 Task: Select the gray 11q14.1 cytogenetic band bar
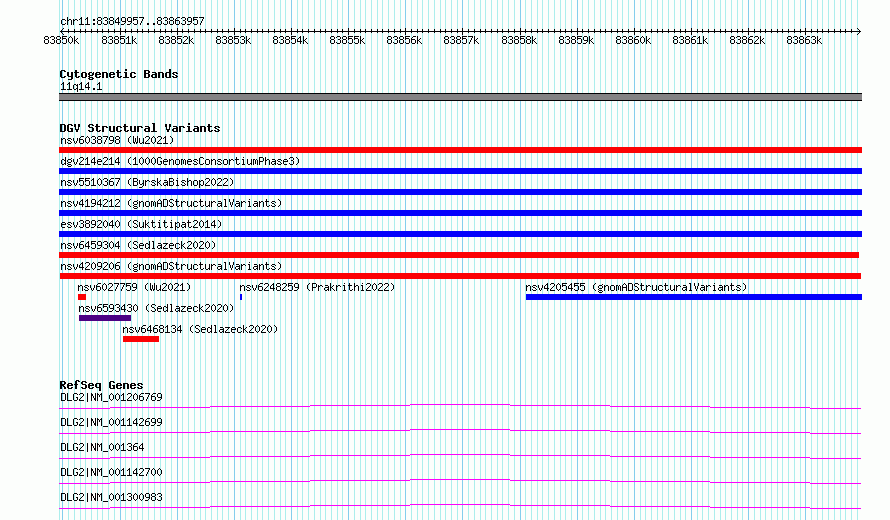[460, 97]
